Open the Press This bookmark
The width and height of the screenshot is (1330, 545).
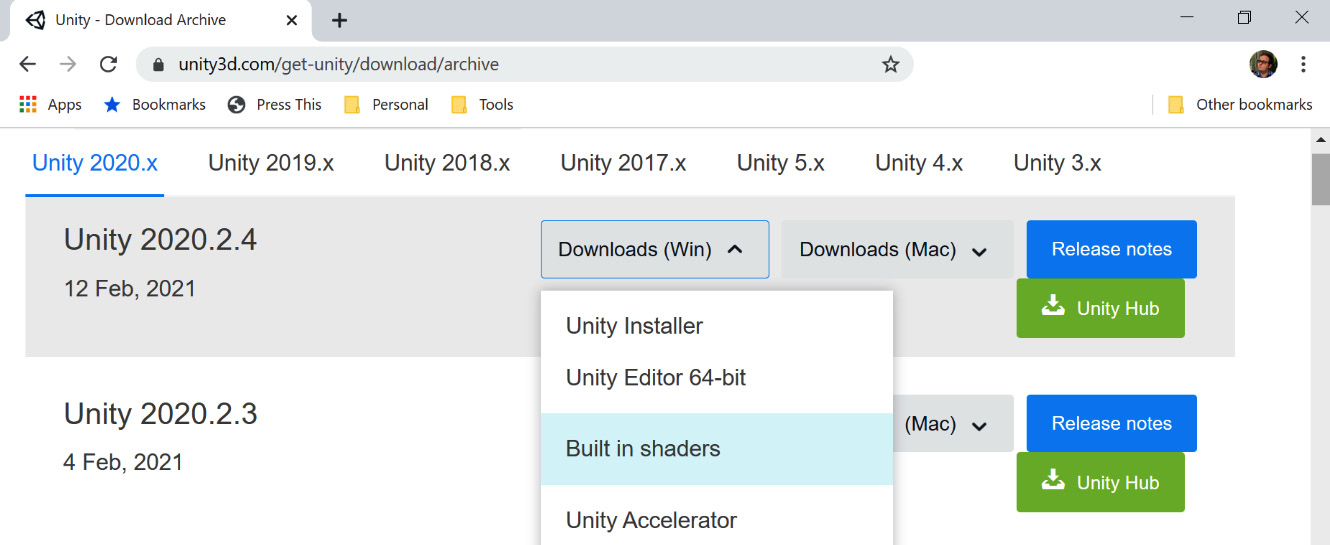click(x=275, y=104)
